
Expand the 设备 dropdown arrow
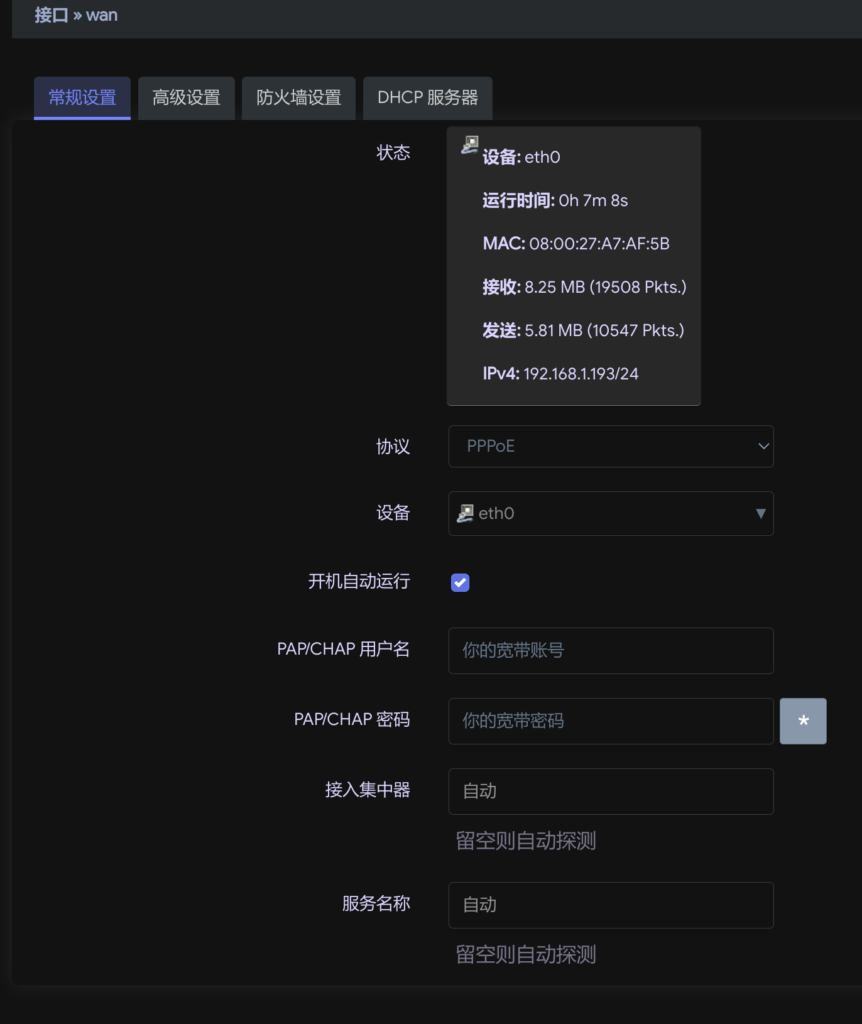[760, 513]
